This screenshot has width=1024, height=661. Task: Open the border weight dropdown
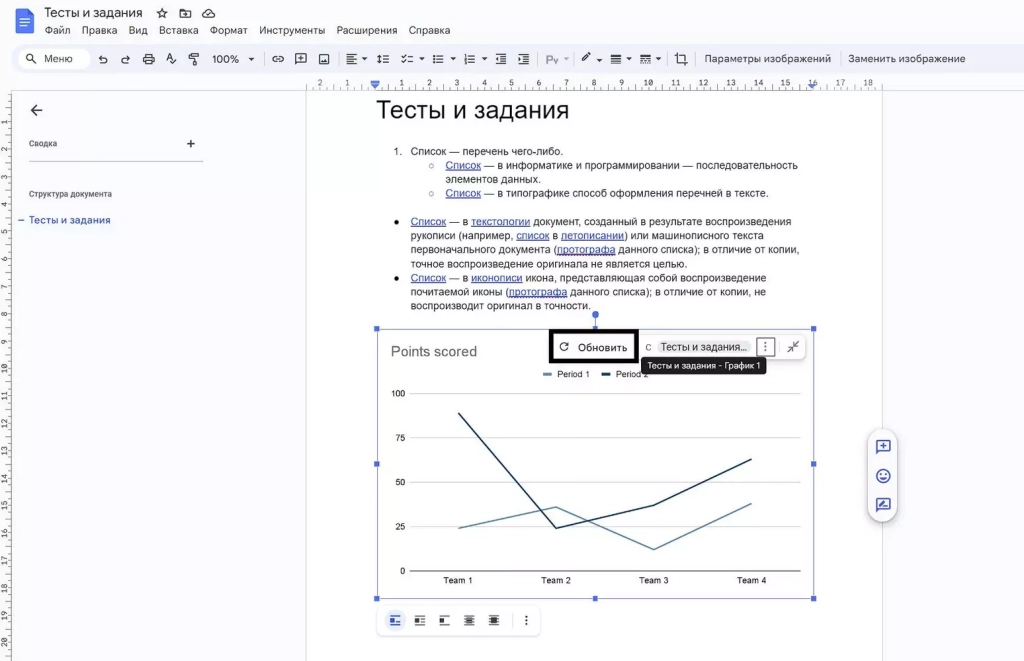point(628,58)
